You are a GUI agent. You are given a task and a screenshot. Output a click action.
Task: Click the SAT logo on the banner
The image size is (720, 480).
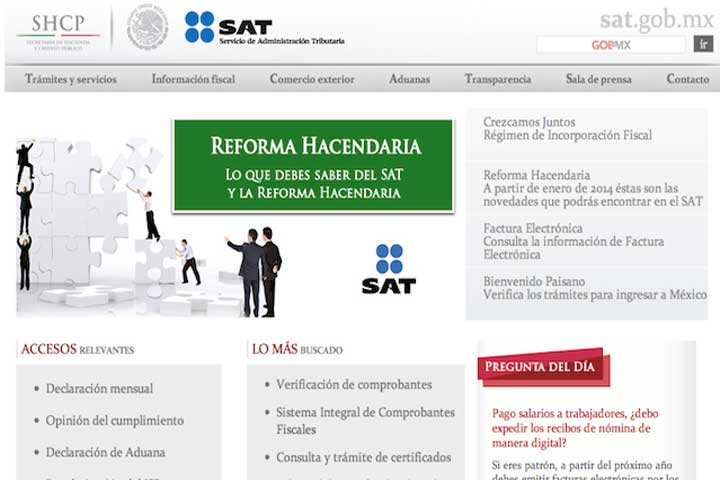point(389,268)
